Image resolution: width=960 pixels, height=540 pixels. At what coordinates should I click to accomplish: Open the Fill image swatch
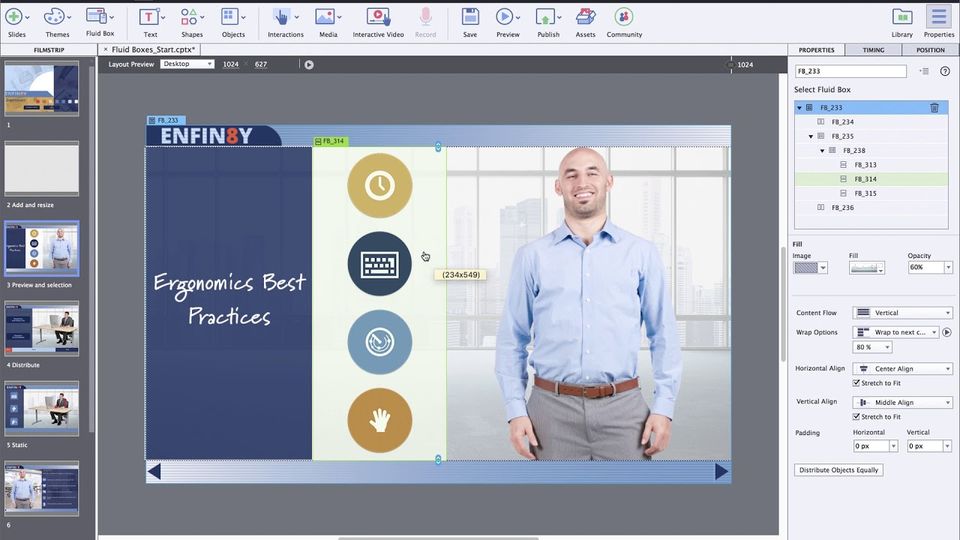(x=811, y=268)
